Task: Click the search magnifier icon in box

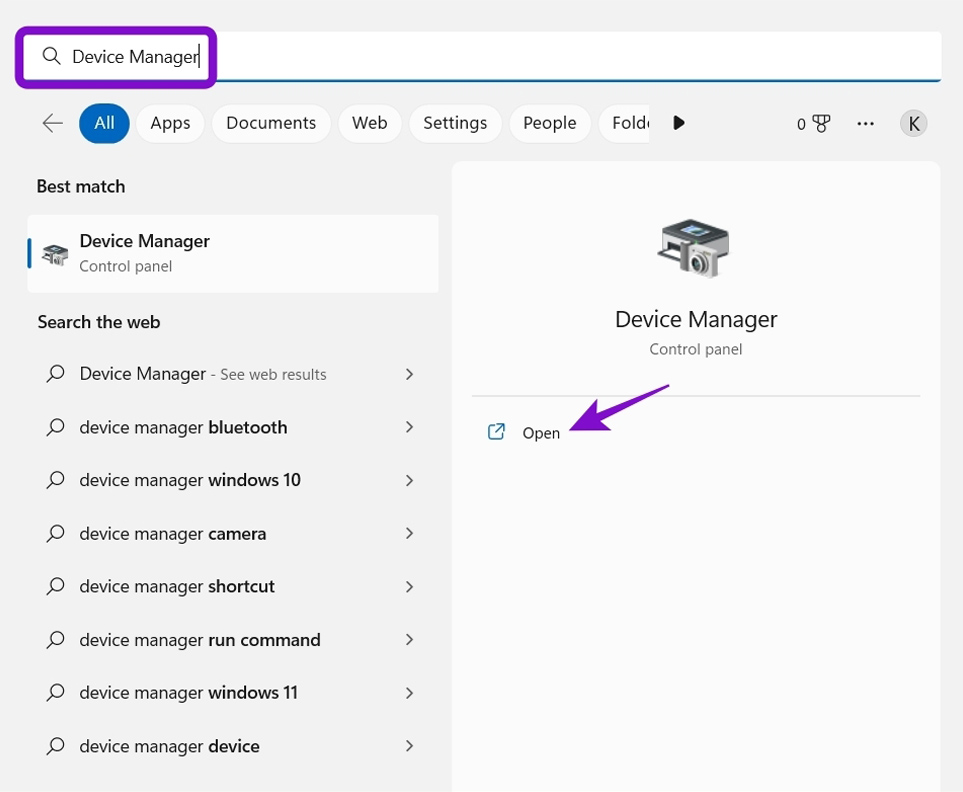Action: click(51, 56)
